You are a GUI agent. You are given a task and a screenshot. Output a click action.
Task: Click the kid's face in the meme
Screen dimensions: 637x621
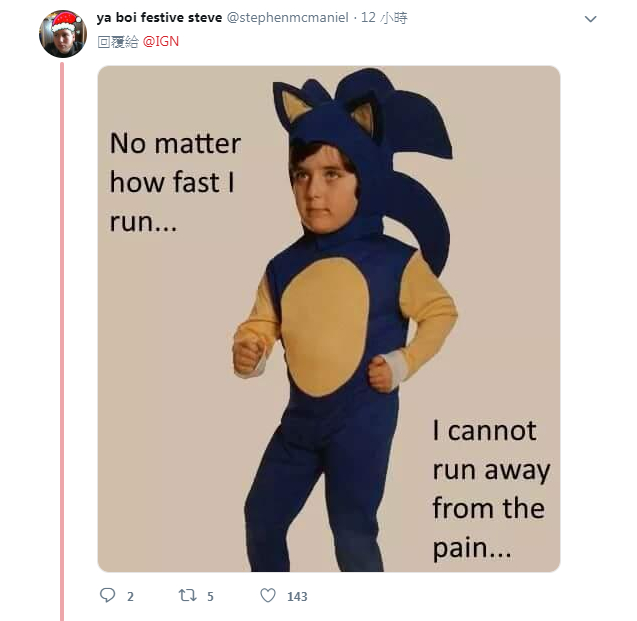325,185
